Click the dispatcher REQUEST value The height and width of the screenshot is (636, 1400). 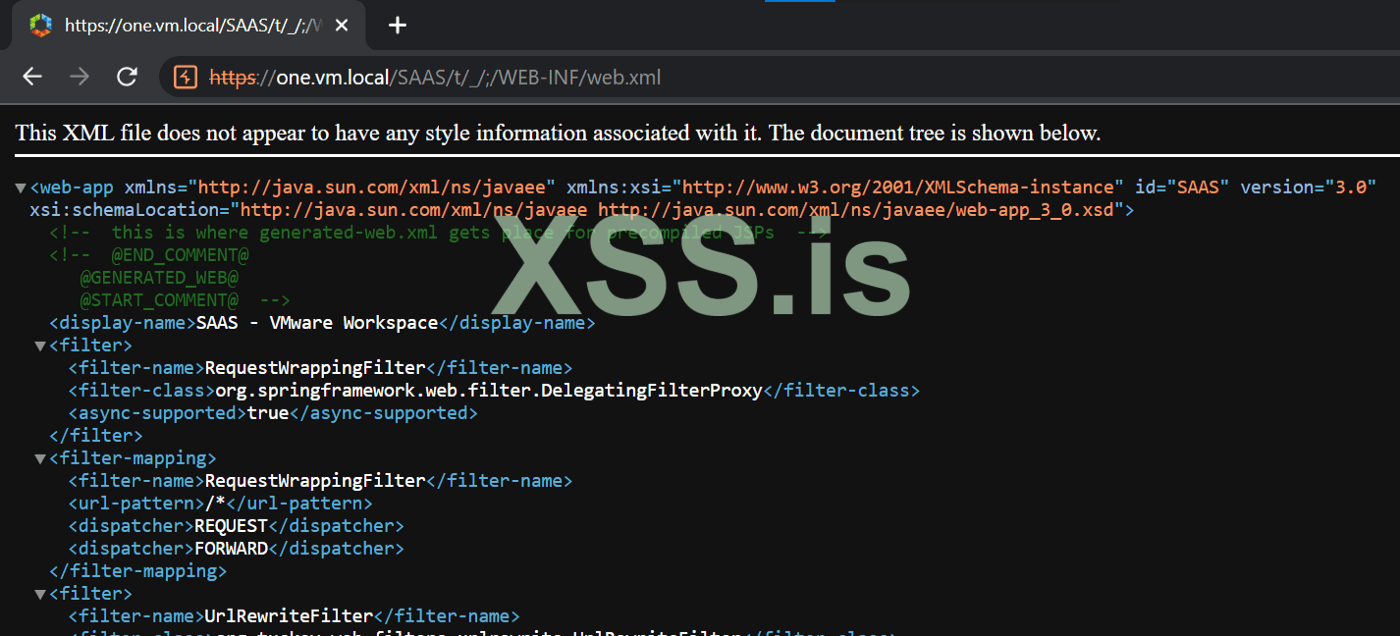[x=231, y=526]
